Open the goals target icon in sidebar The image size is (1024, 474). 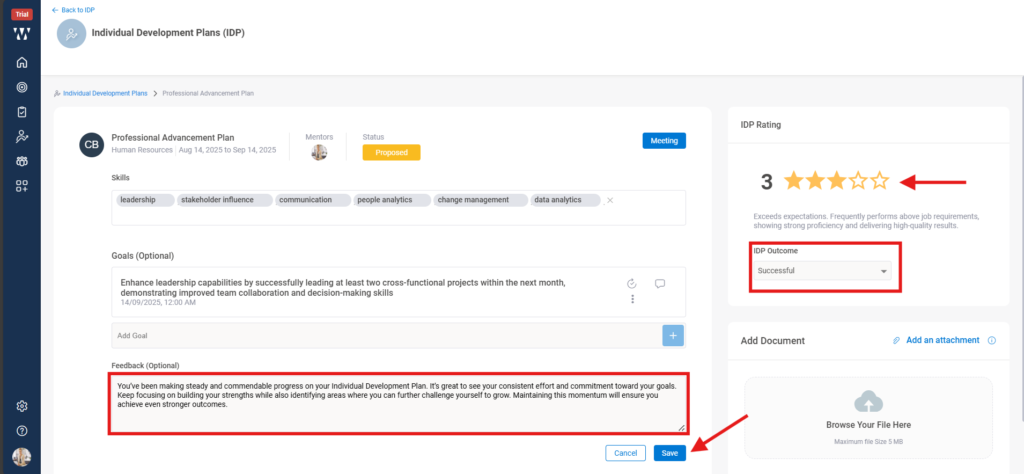click(x=22, y=87)
